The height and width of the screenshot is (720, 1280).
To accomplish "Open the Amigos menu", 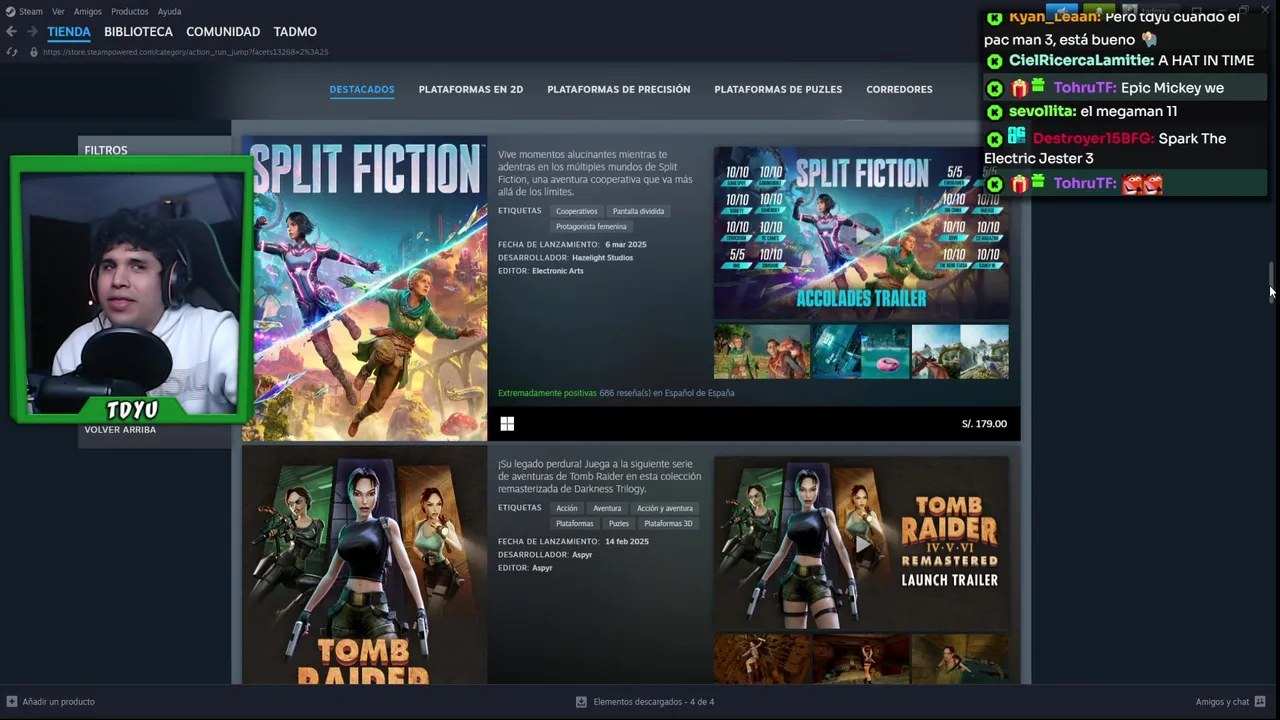I will point(88,12).
